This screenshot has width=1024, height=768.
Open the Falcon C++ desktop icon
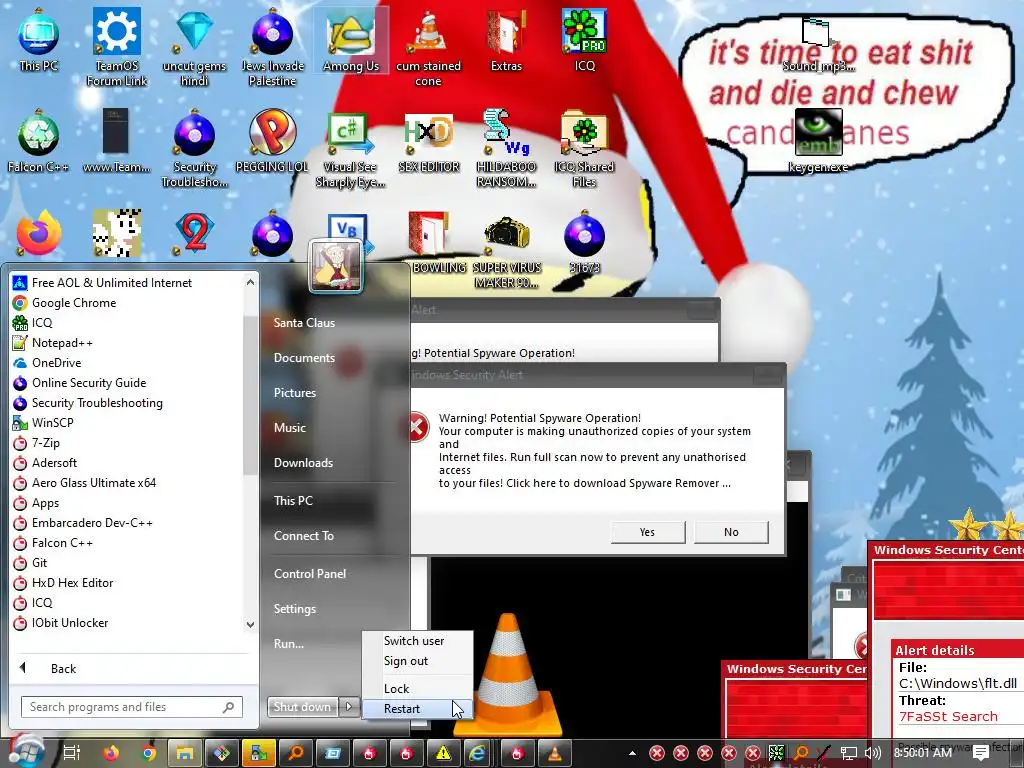coord(38,140)
